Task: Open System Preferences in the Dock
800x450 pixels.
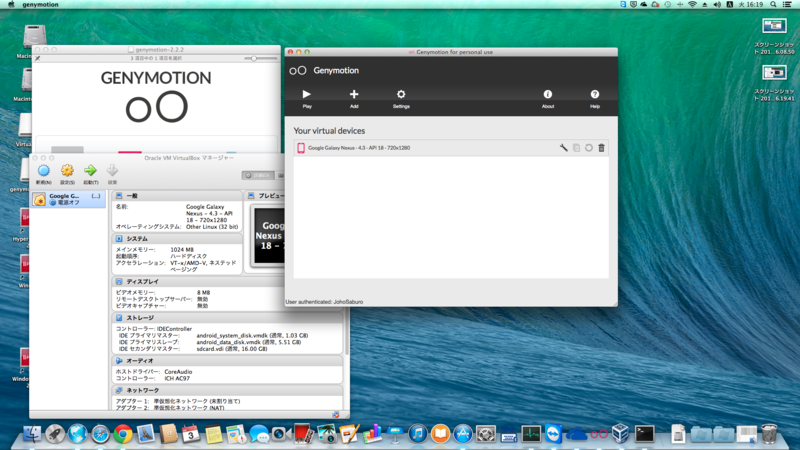Action: pyautogui.click(x=485, y=434)
